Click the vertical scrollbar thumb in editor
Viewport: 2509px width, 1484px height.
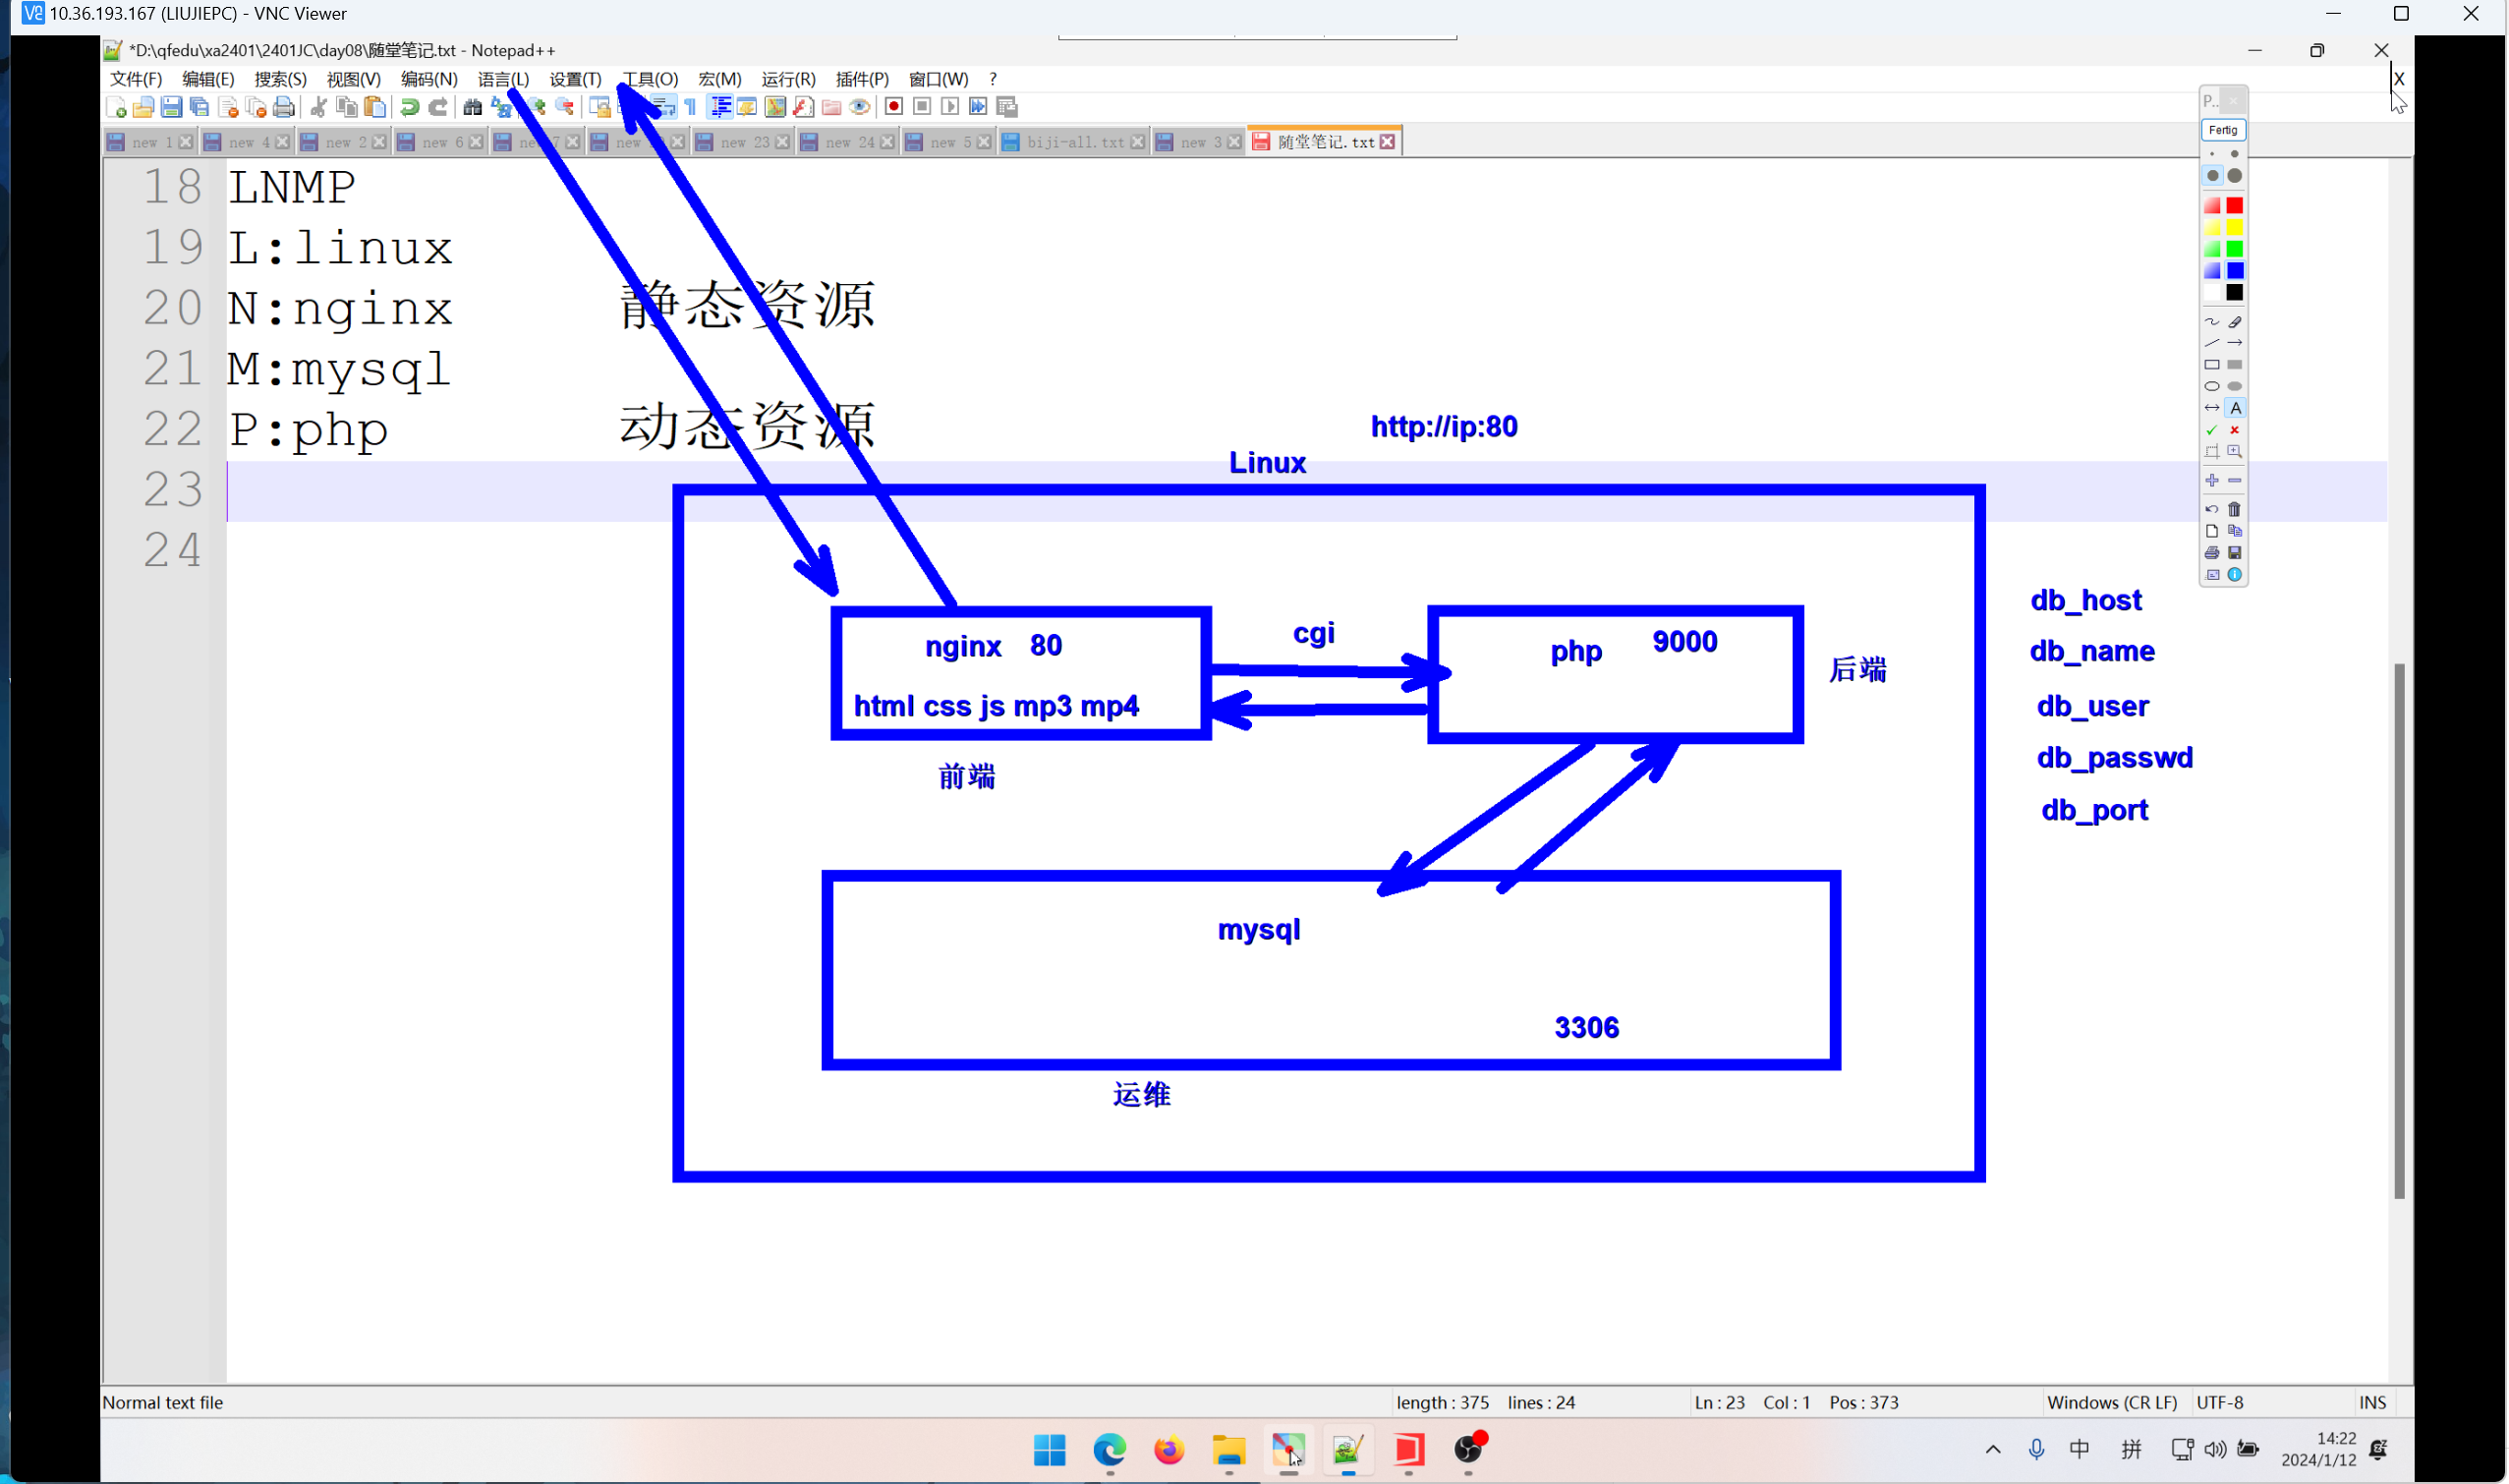2398,930
